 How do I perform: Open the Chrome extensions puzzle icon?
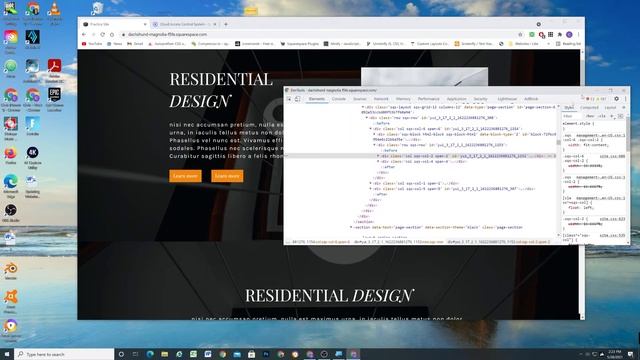point(560,35)
